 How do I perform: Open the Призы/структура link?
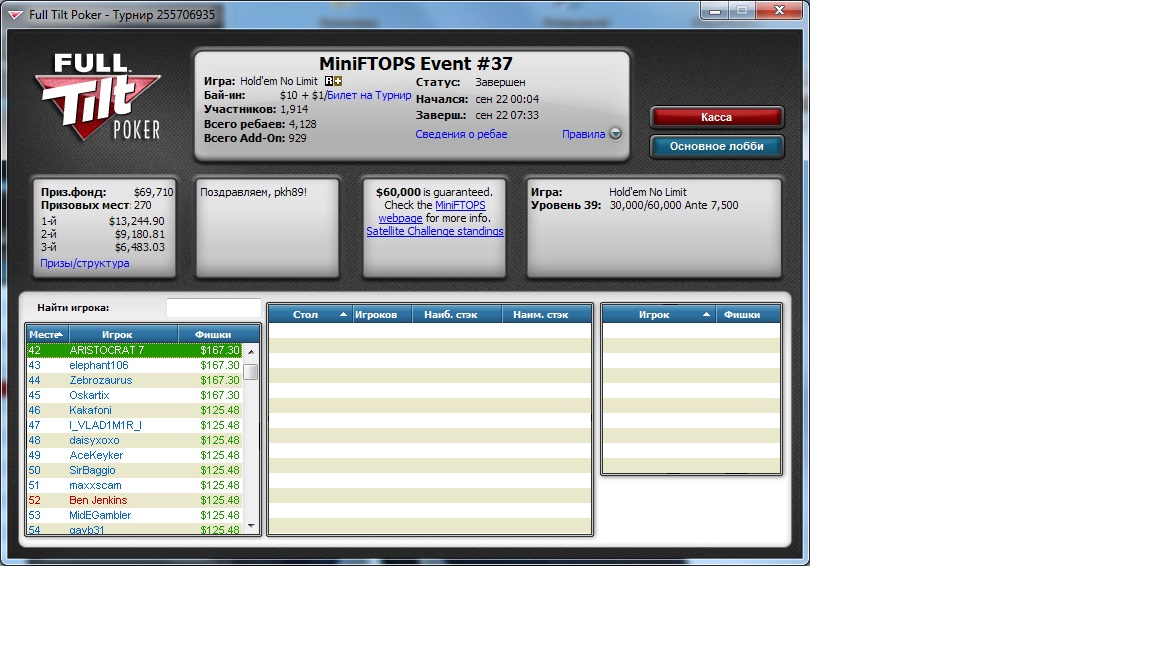point(85,263)
